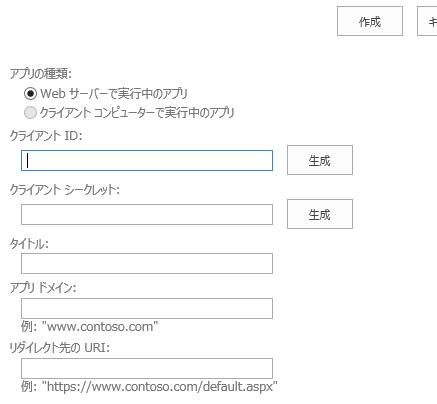Click the アプリの種類 heading label
The height and width of the screenshot is (404, 437).
41,73
